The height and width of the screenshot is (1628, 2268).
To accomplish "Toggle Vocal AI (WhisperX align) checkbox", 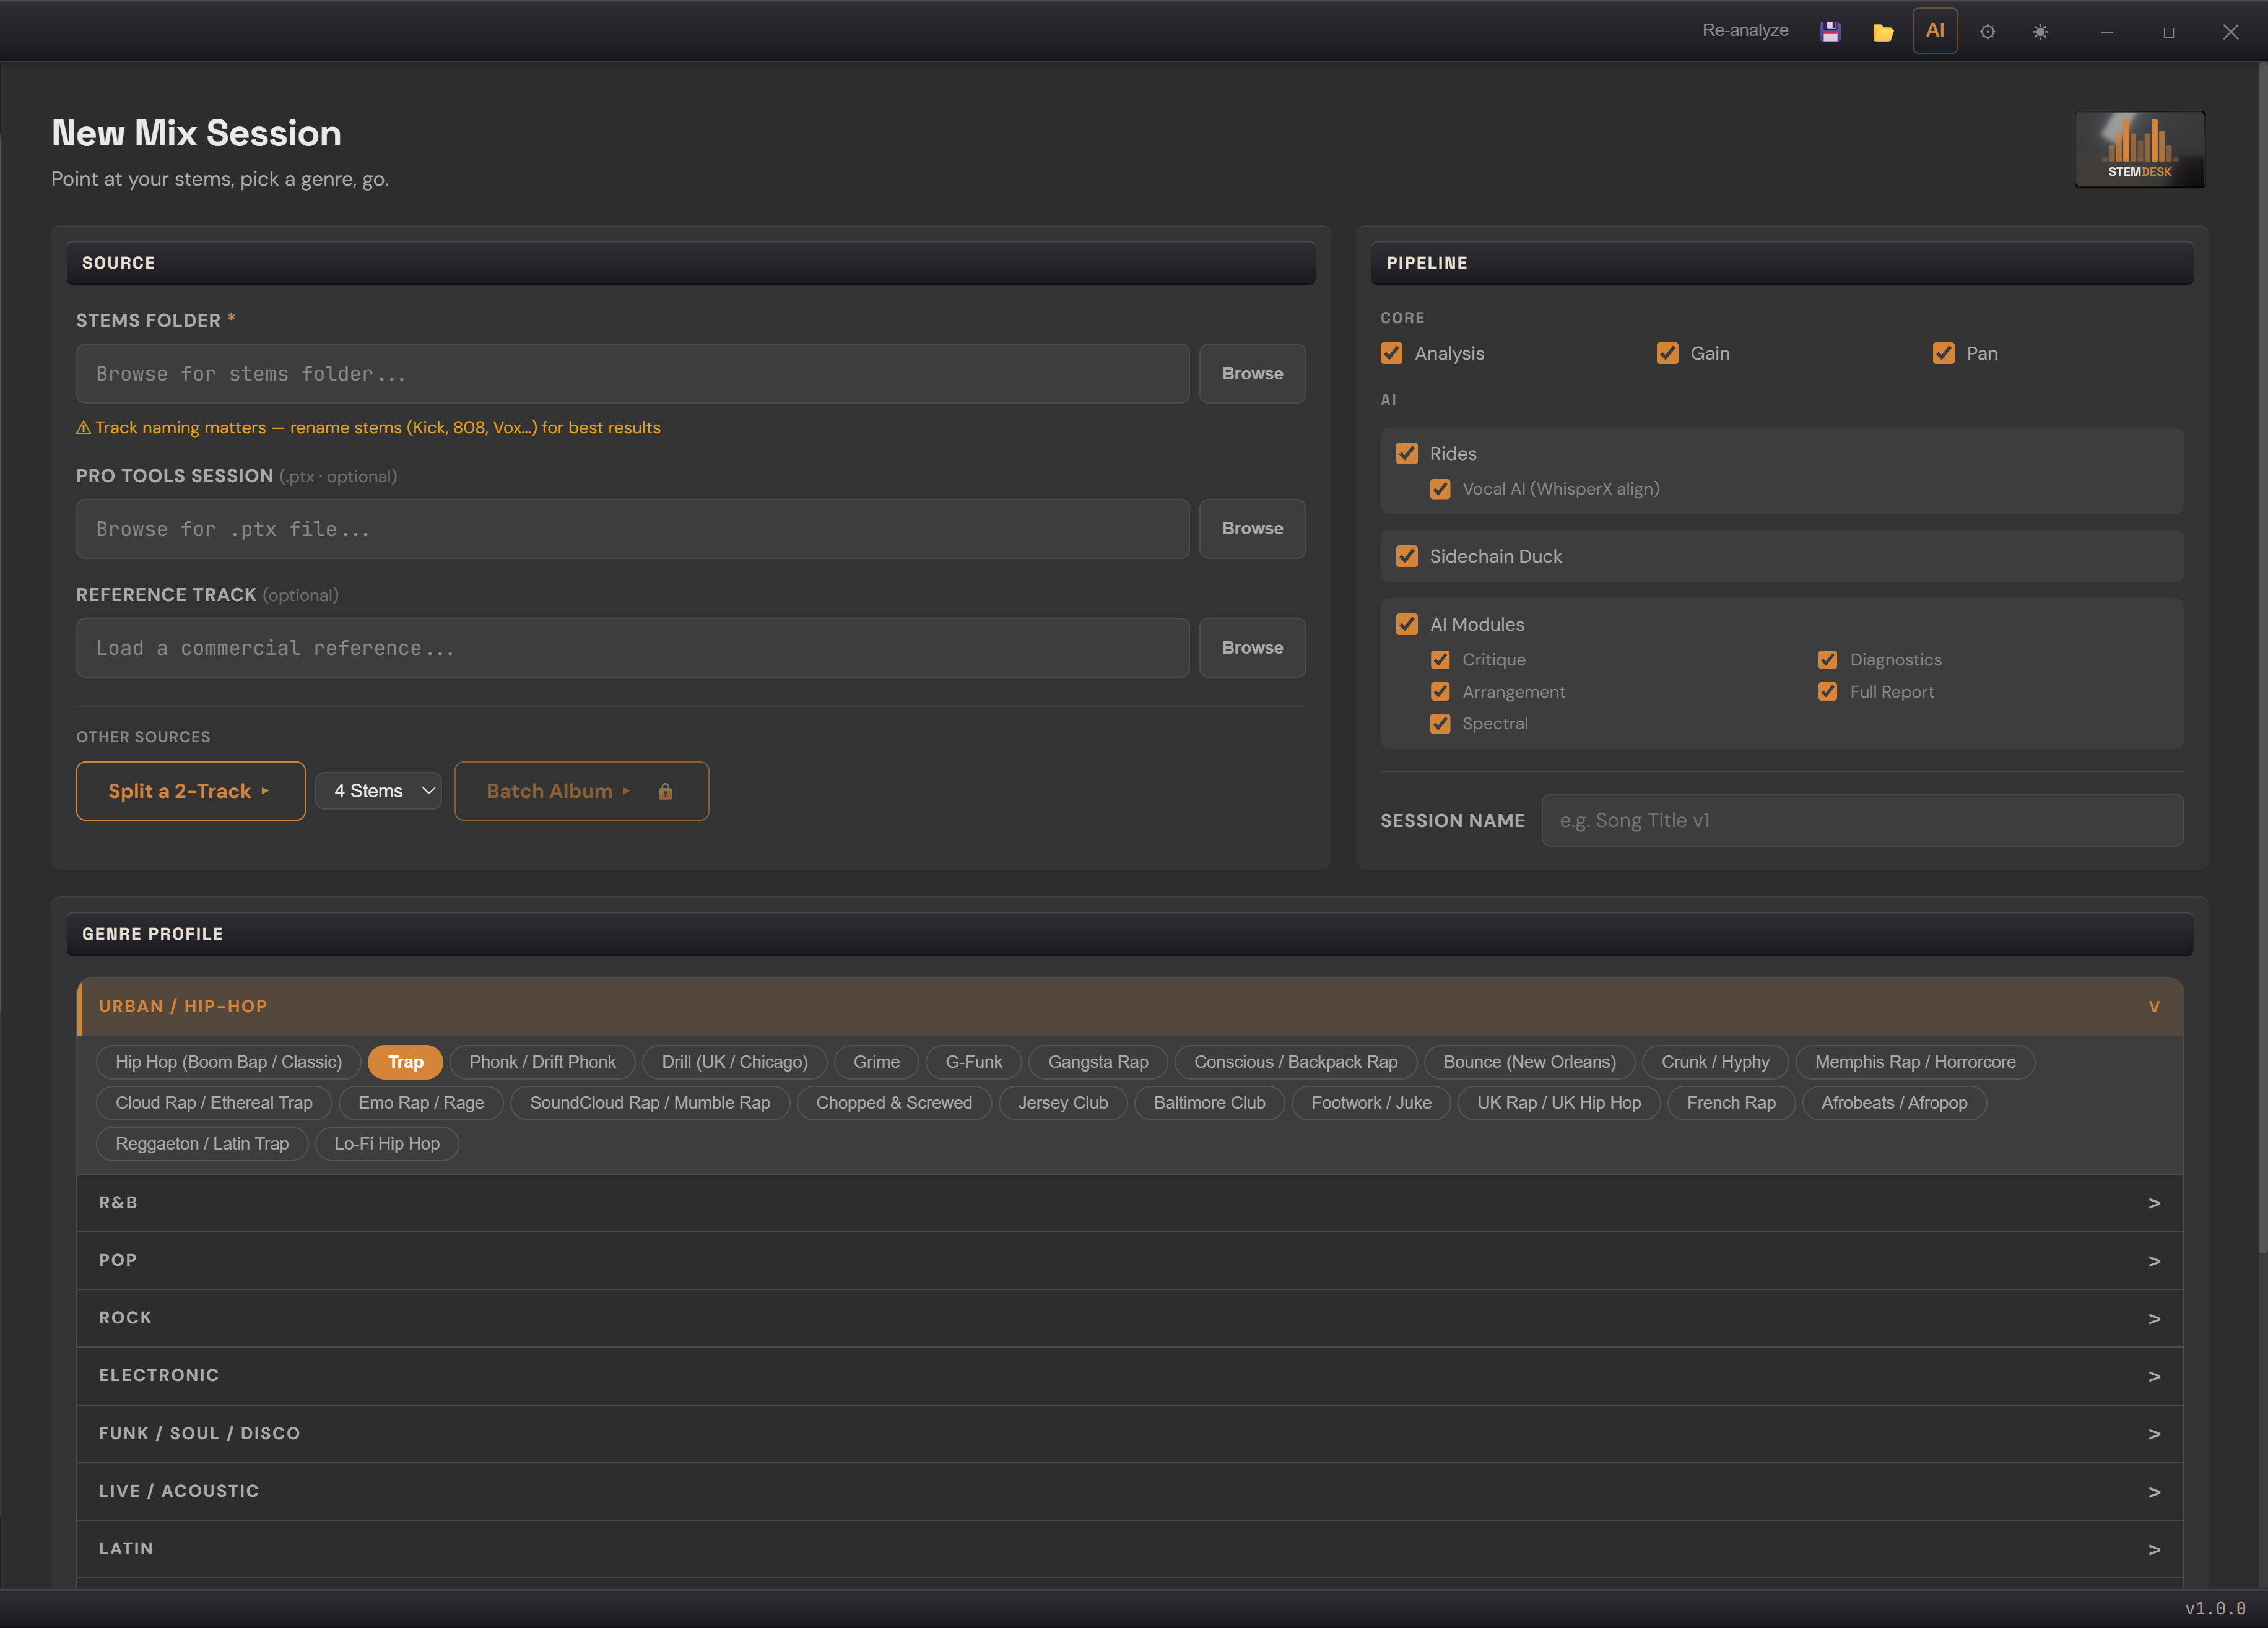I will (1440, 489).
